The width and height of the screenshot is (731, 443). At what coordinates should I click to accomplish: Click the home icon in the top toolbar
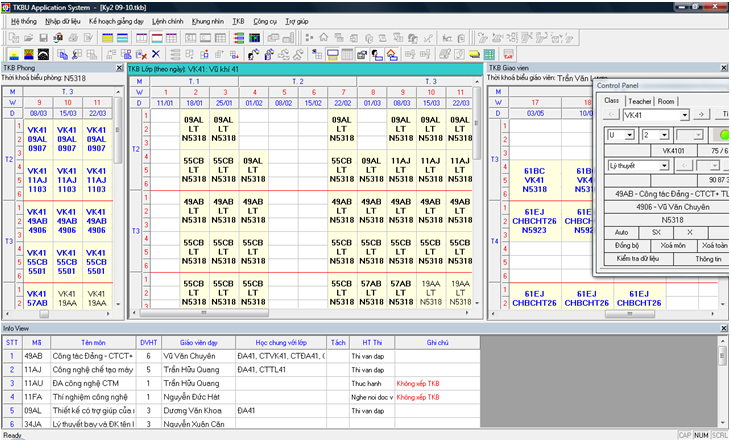323,37
